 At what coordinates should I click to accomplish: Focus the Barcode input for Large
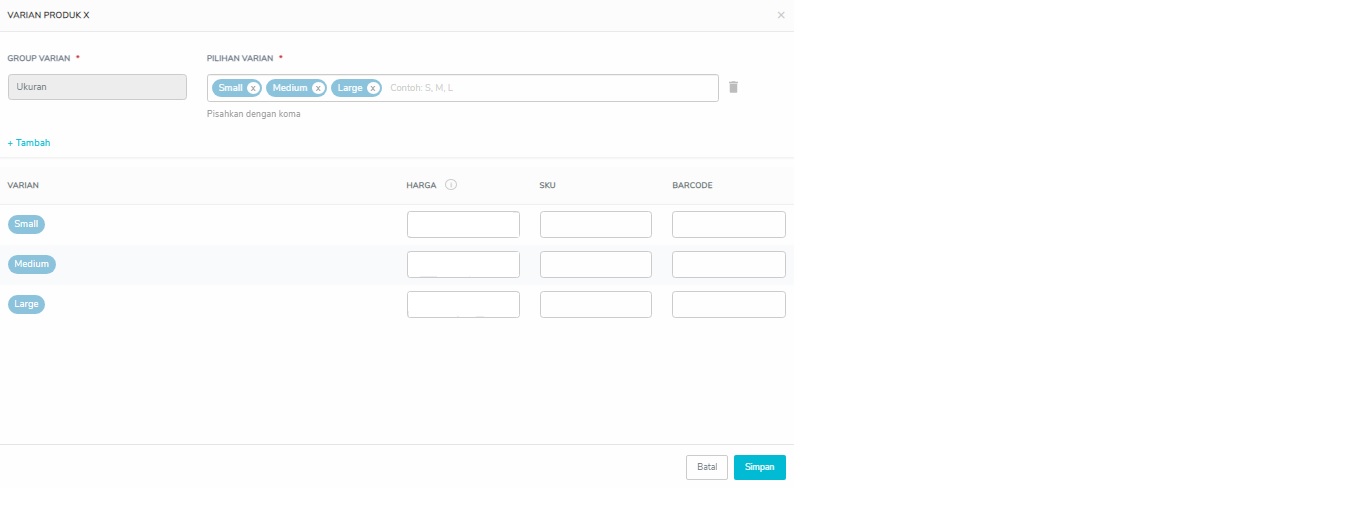728,304
